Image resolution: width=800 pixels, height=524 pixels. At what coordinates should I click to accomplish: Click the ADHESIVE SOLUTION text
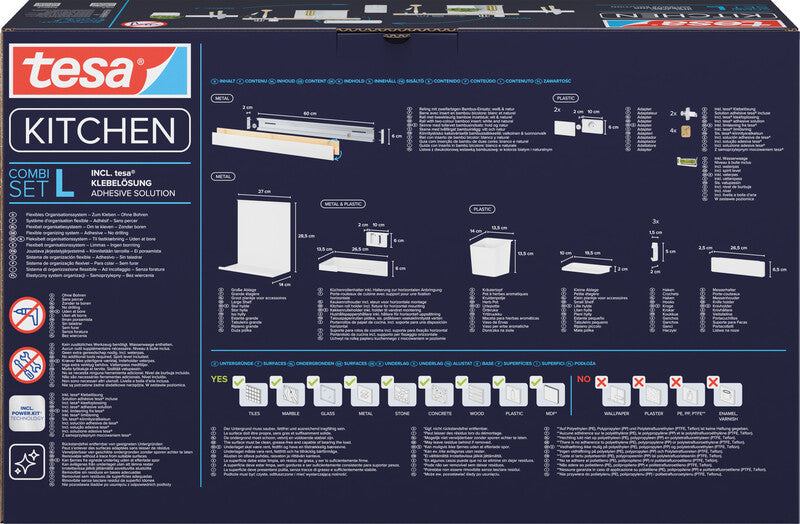click(x=133, y=193)
